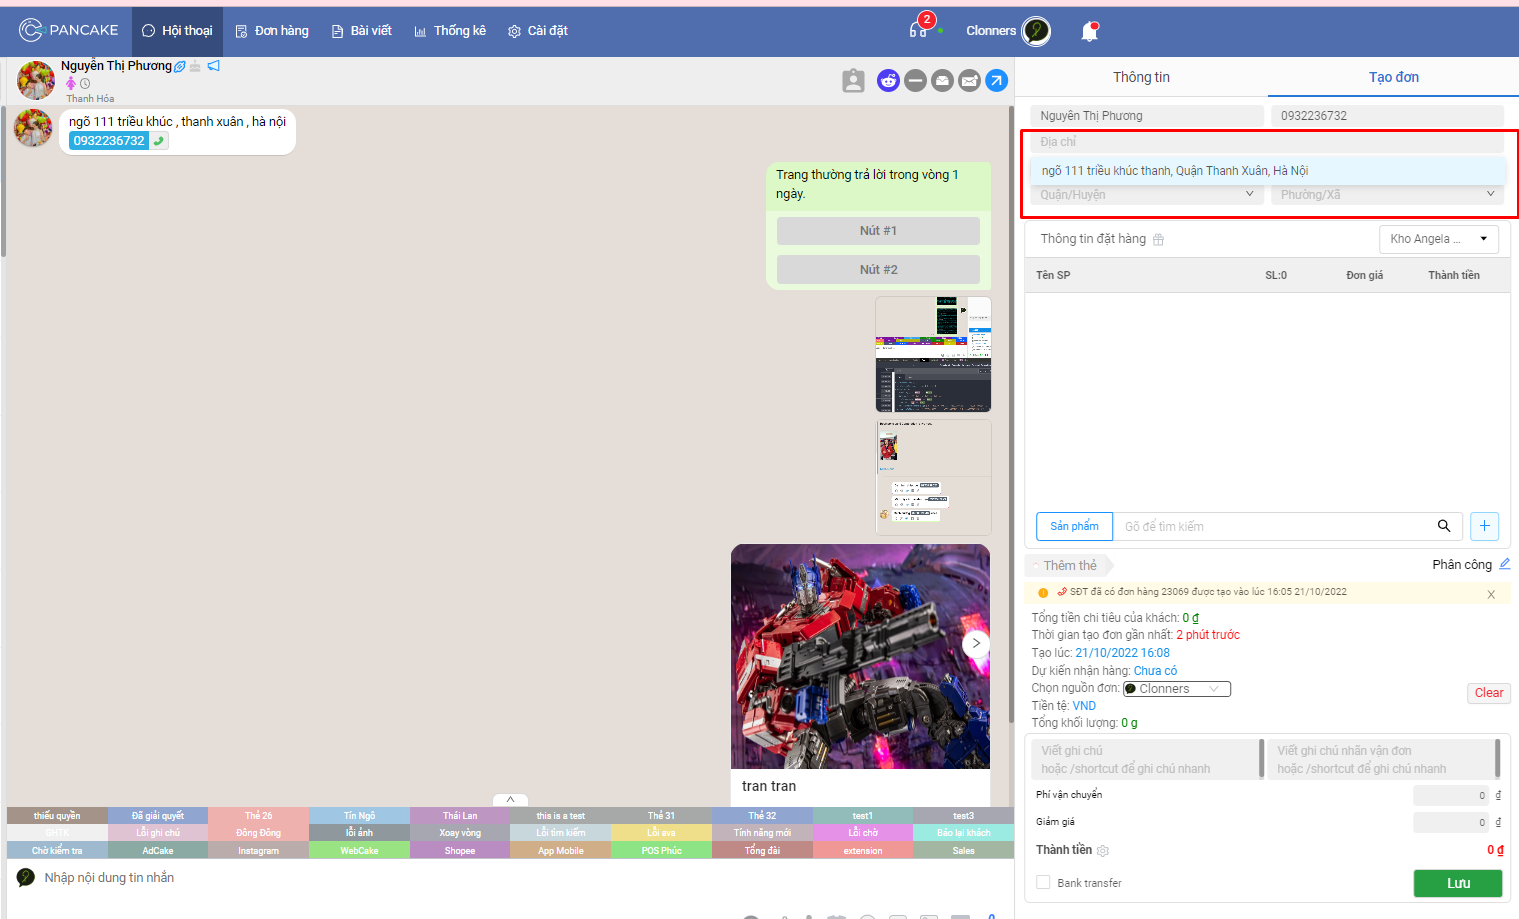Click the clock icon under customer name
This screenshot has width=1519, height=919.
coord(85,84)
